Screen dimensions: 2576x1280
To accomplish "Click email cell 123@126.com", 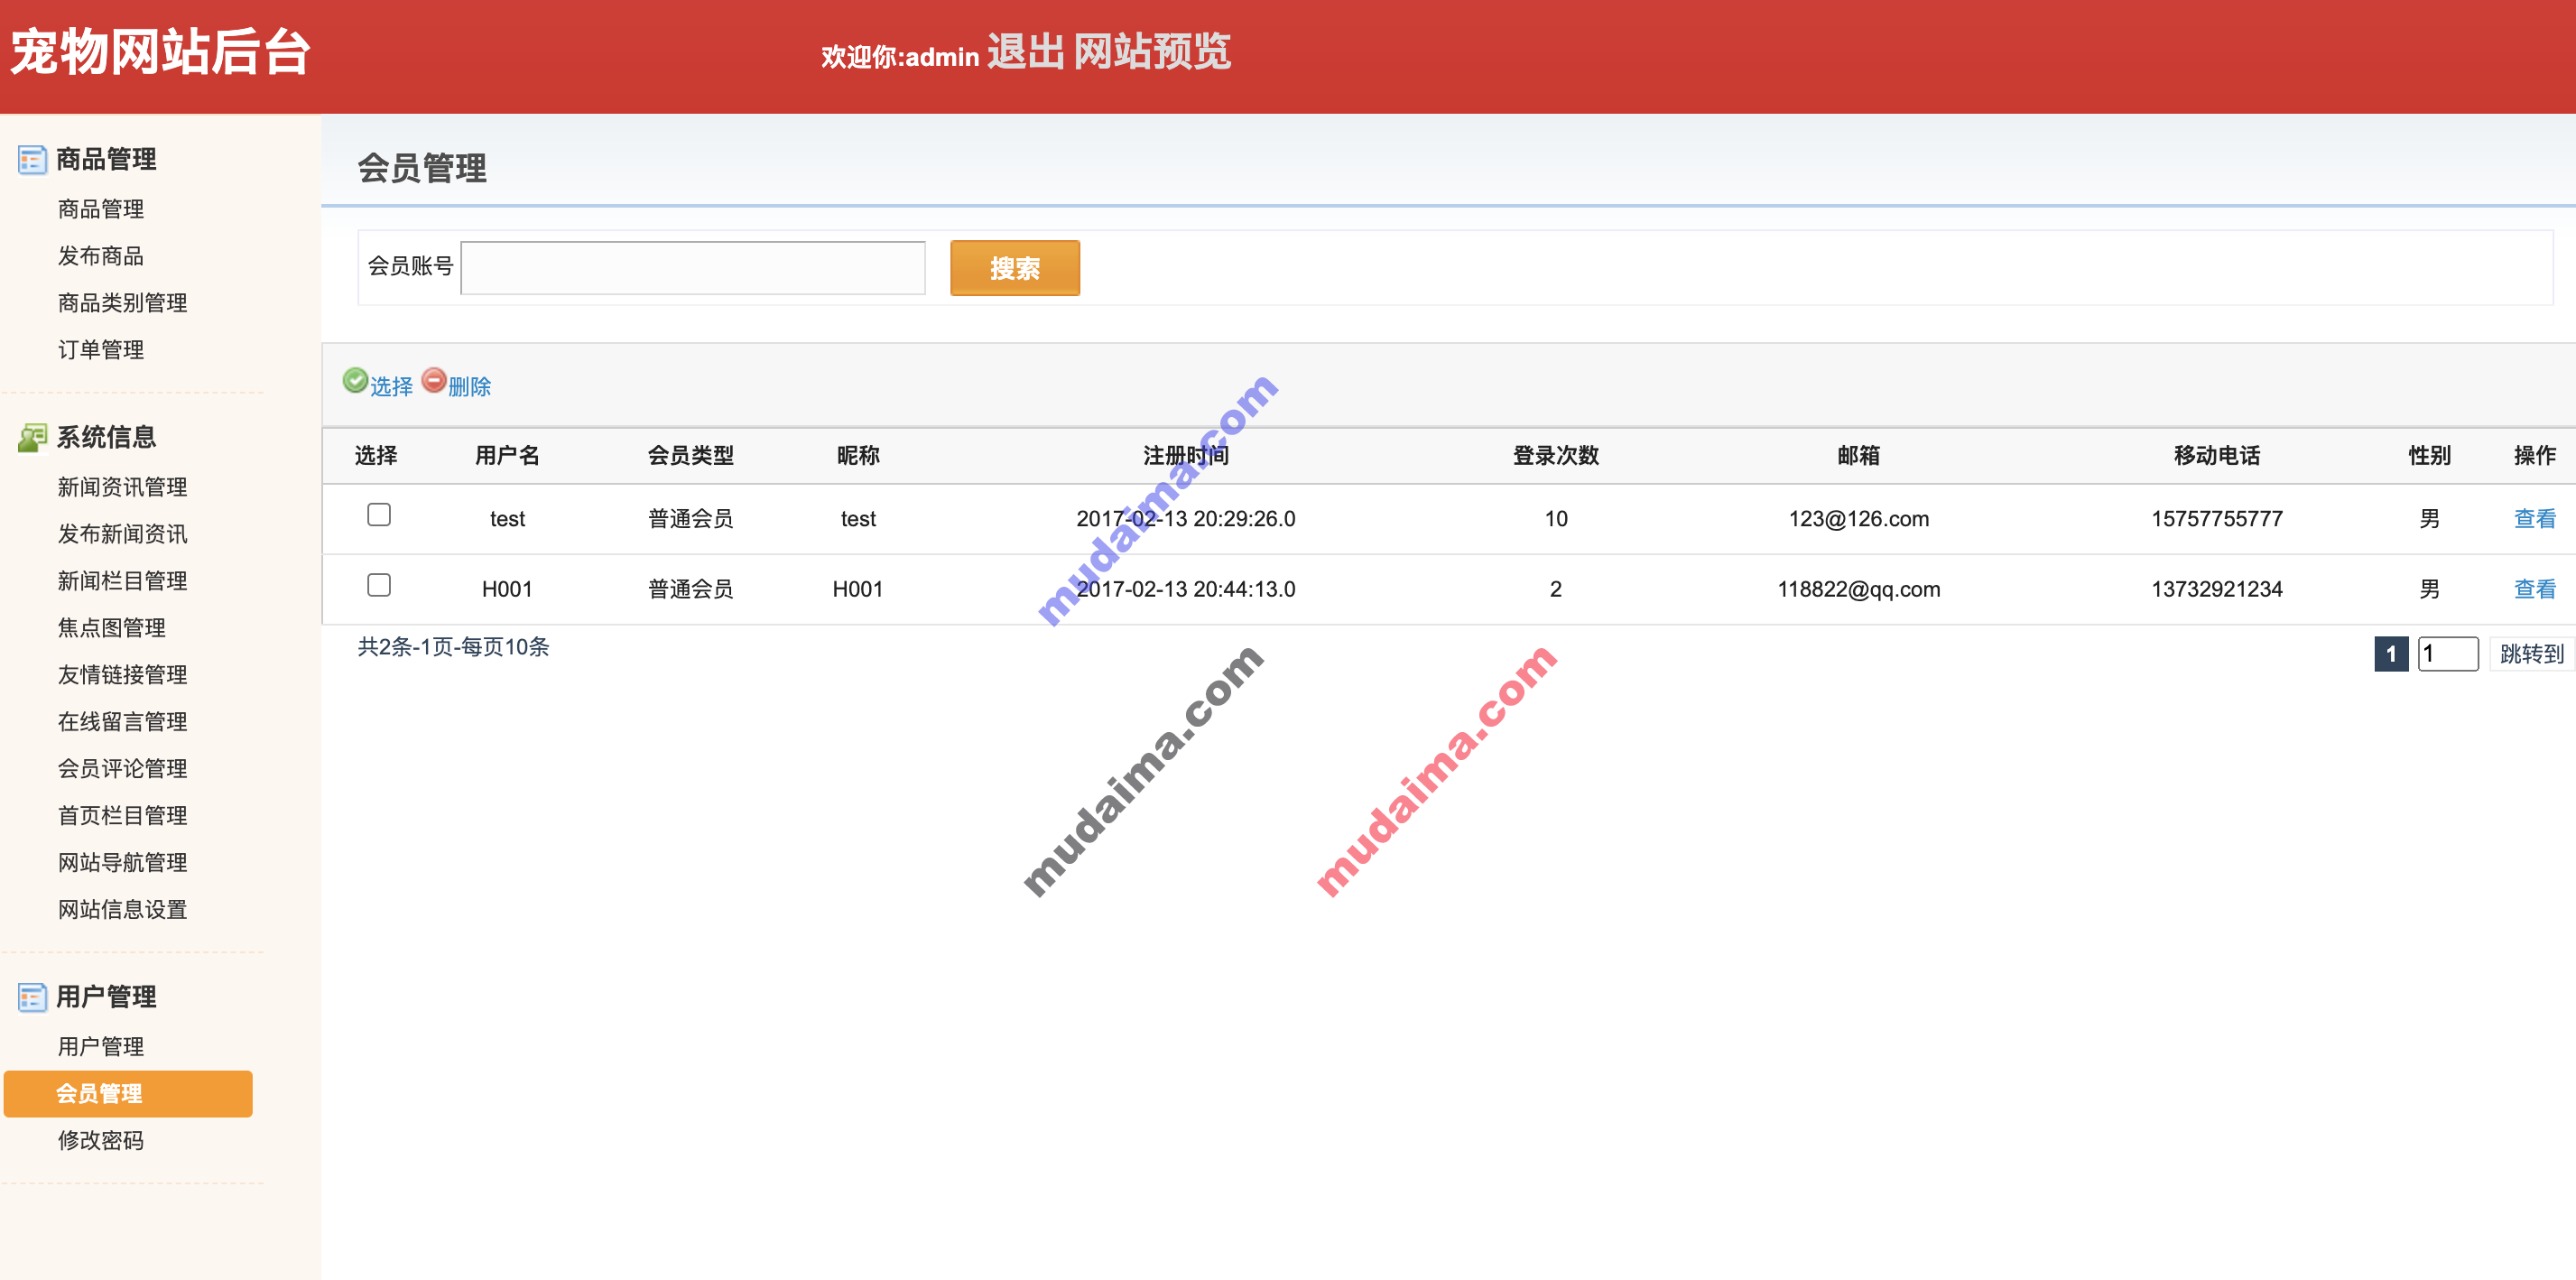I will [x=1858, y=519].
